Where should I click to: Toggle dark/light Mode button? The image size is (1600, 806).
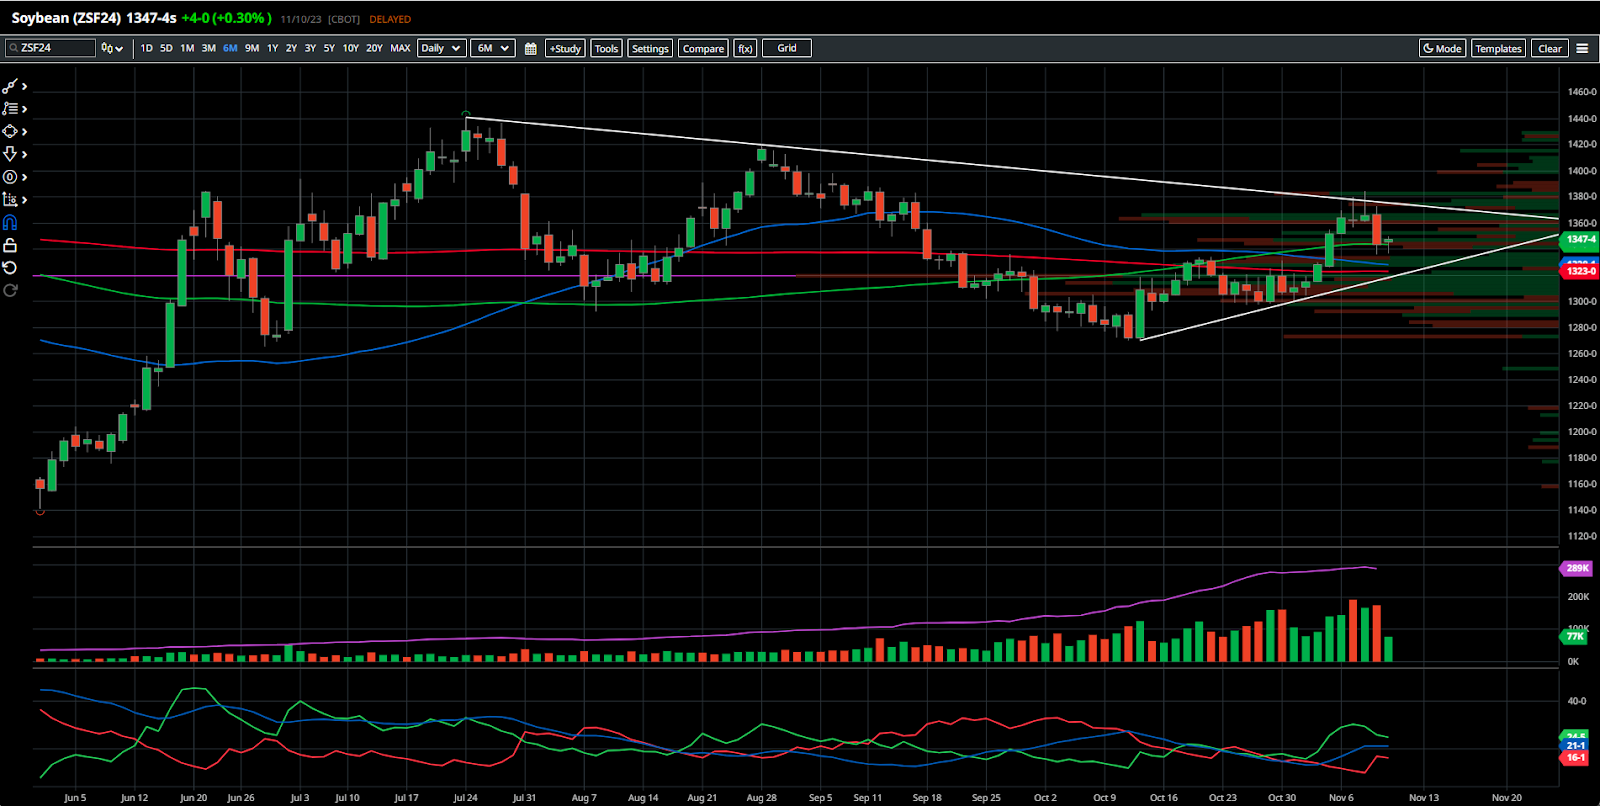pos(1442,48)
